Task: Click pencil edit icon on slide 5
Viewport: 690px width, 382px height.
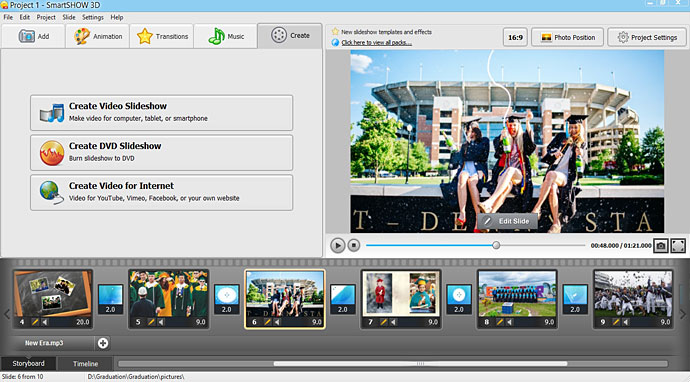Action: click(151, 322)
